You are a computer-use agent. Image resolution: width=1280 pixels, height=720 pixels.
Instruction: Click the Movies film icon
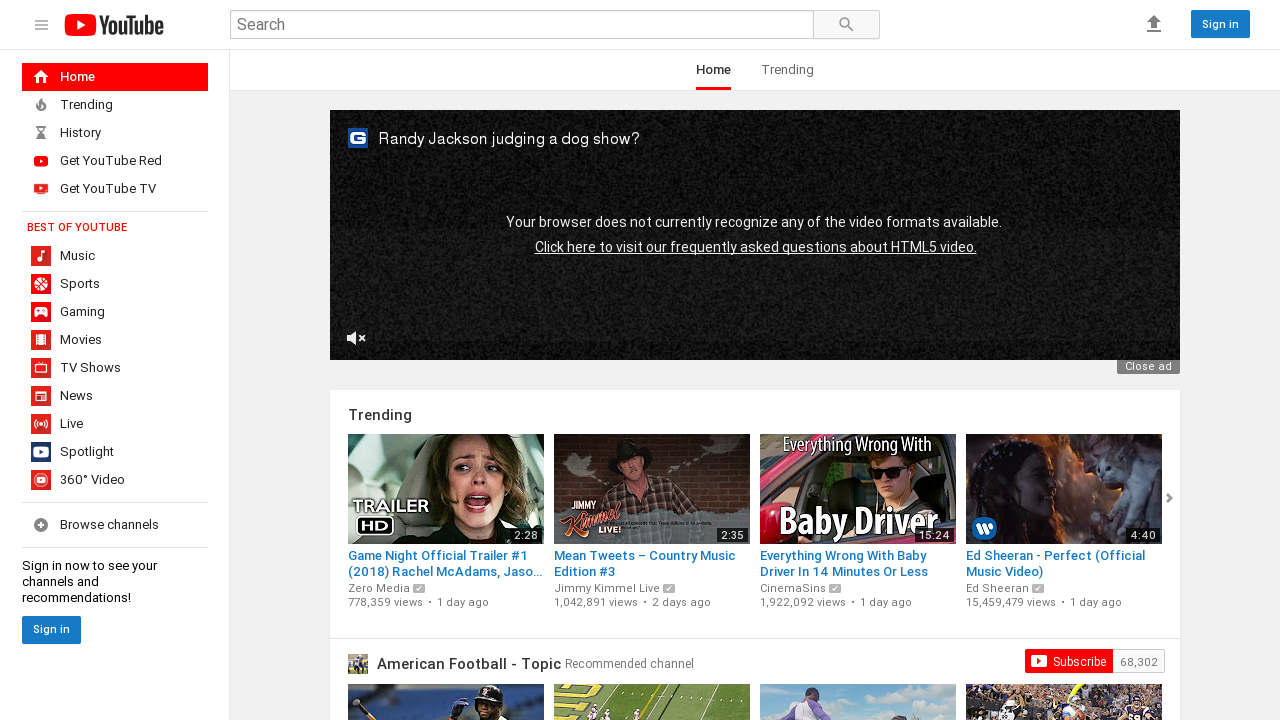pyautogui.click(x=41, y=340)
